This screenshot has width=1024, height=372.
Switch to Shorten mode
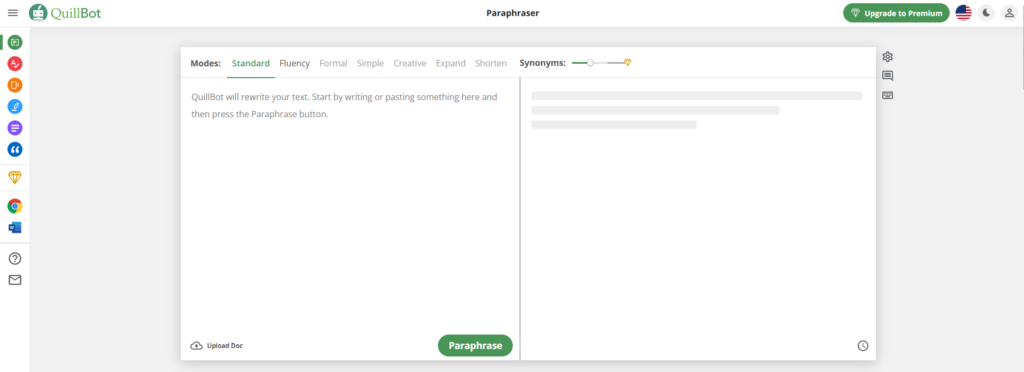[491, 63]
